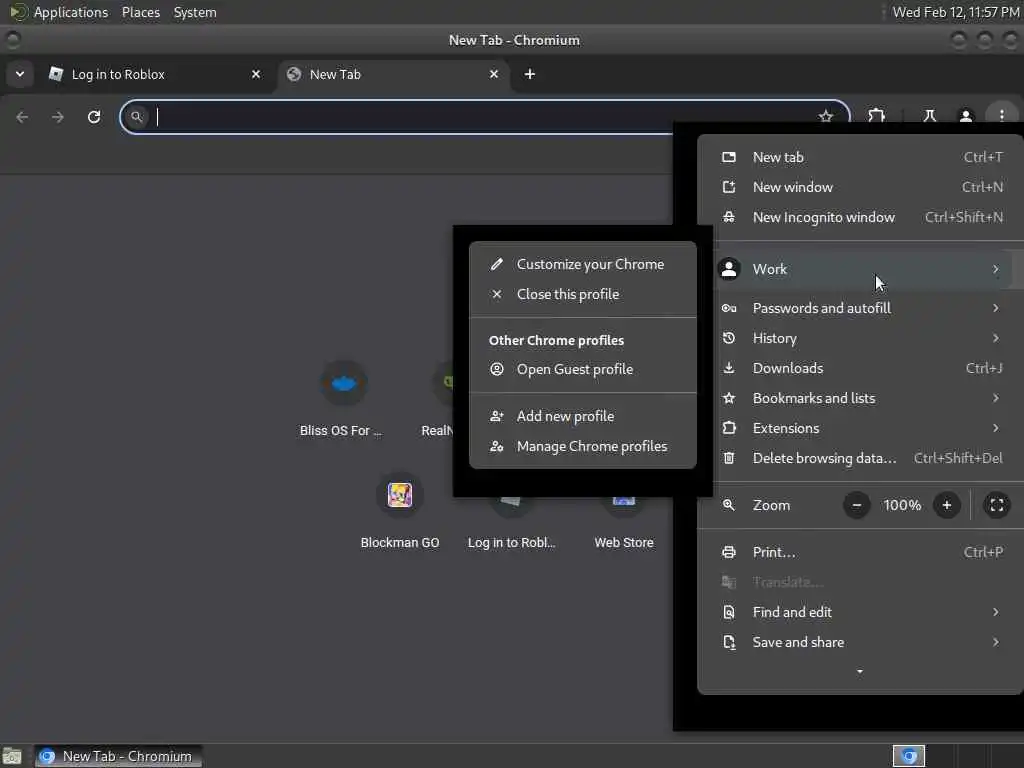Open the Log in to Robl... shortcut
This screenshot has width=1024, height=768.
click(x=511, y=522)
